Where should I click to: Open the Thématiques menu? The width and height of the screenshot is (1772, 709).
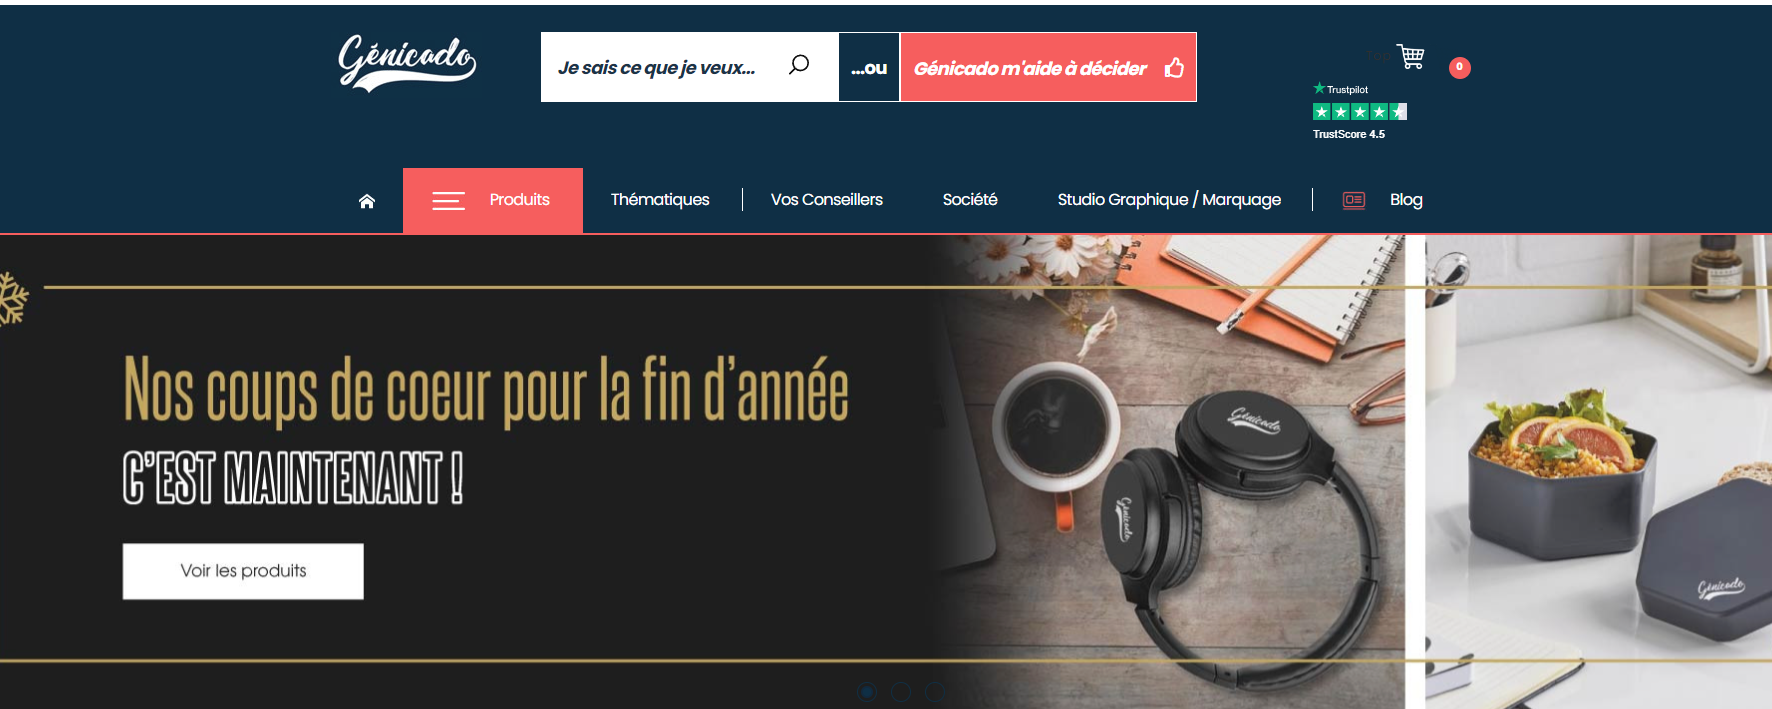pos(660,200)
